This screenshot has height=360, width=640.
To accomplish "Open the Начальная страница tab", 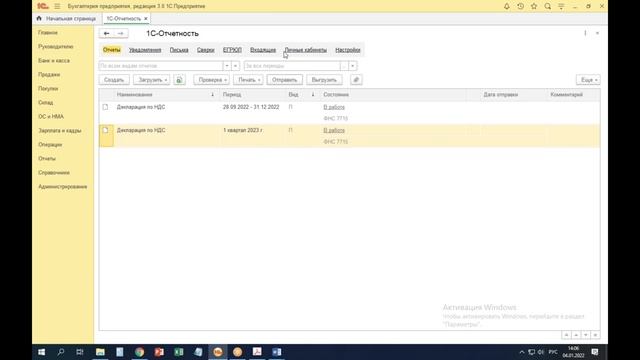I will [x=67, y=18].
